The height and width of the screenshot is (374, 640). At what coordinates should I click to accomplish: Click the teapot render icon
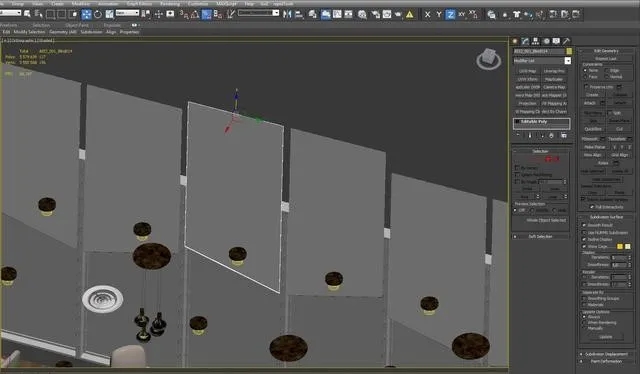pos(398,15)
